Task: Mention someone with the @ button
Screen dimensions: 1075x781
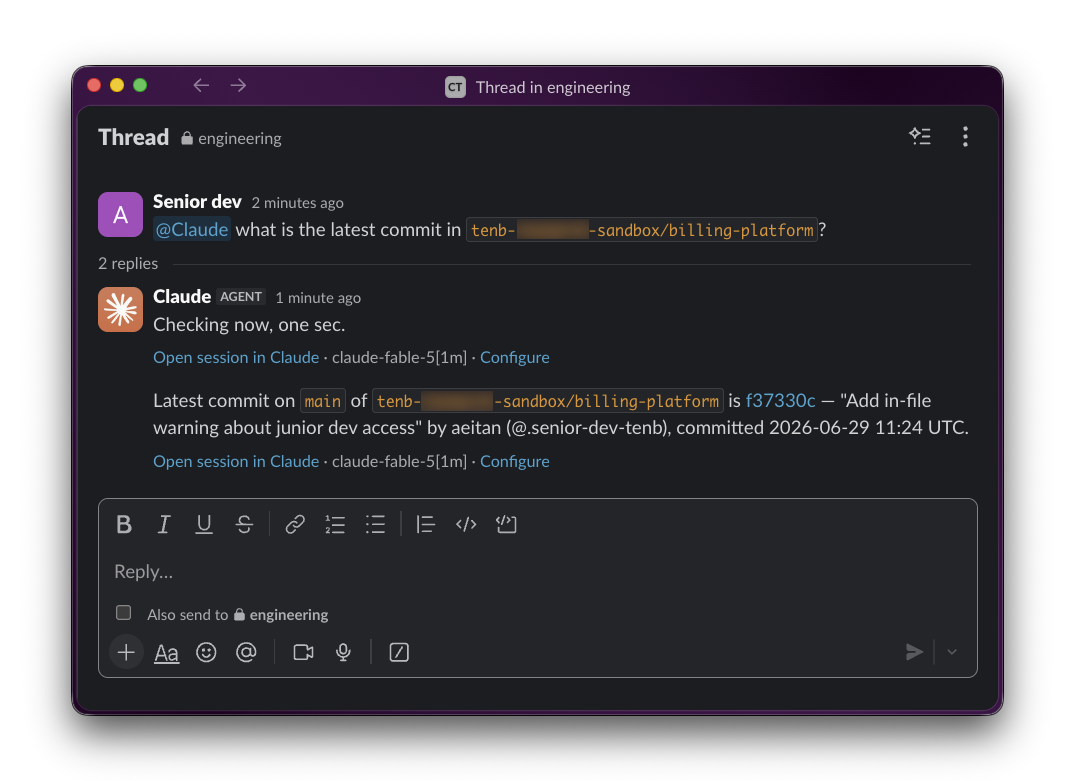Action: [246, 652]
